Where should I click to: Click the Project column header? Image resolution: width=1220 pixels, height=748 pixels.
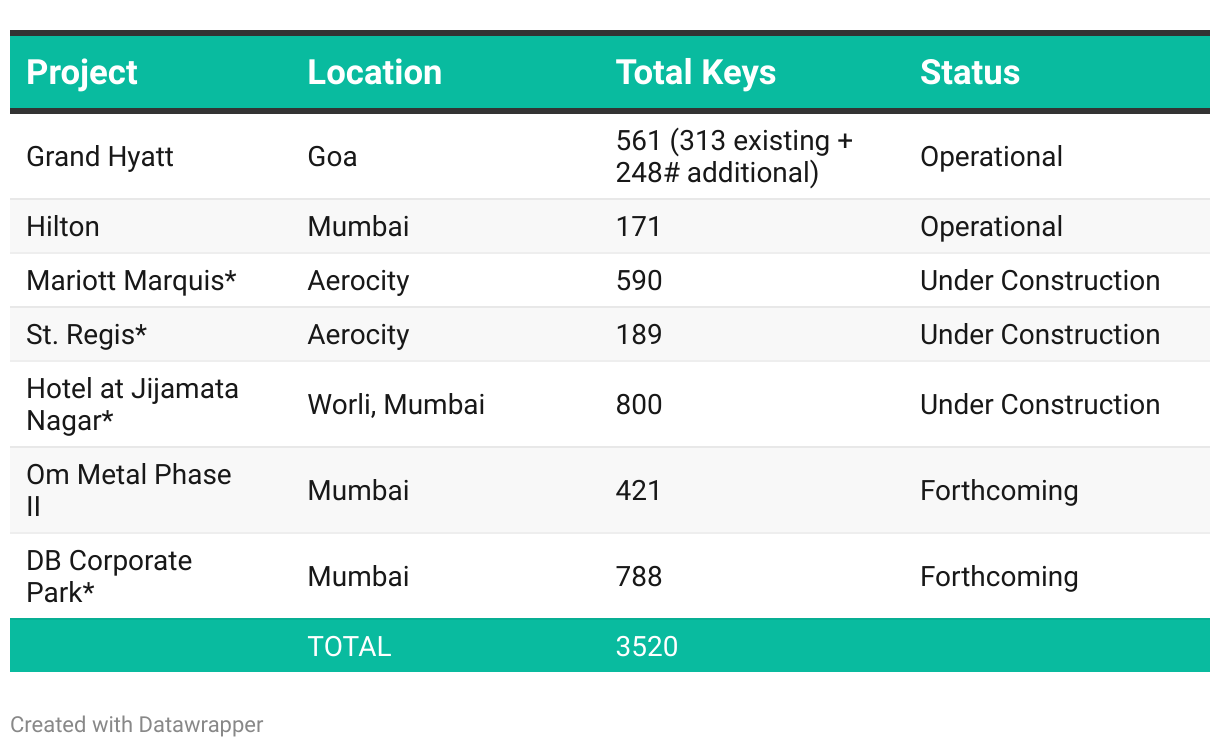click(x=82, y=72)
